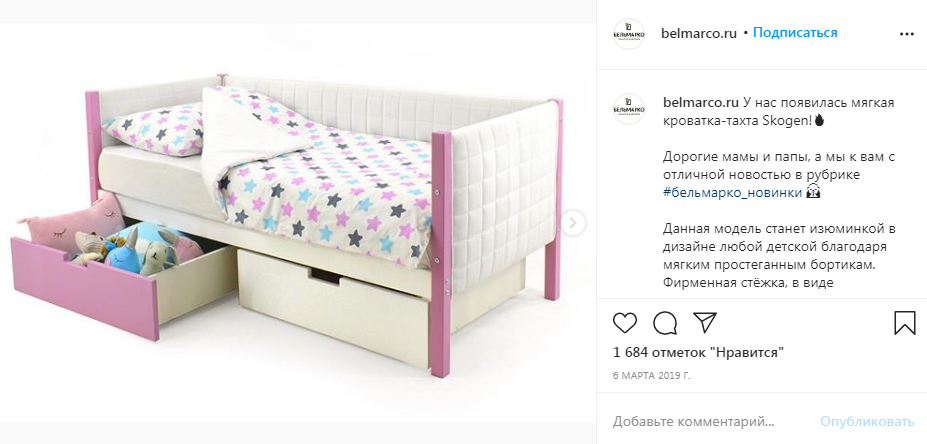Click the fire emoji after Skogen
The image size is (927, 444).
tap(819, 121)
